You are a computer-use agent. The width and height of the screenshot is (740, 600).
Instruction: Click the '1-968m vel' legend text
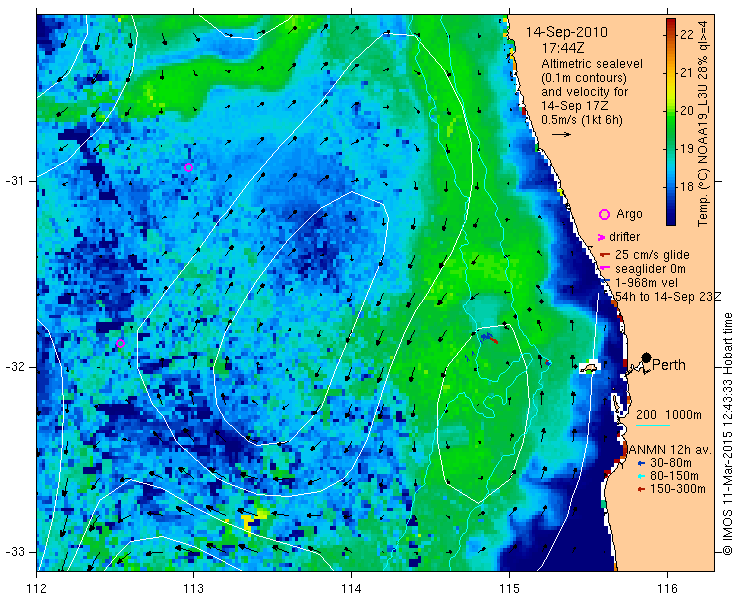tap(647, 283)
